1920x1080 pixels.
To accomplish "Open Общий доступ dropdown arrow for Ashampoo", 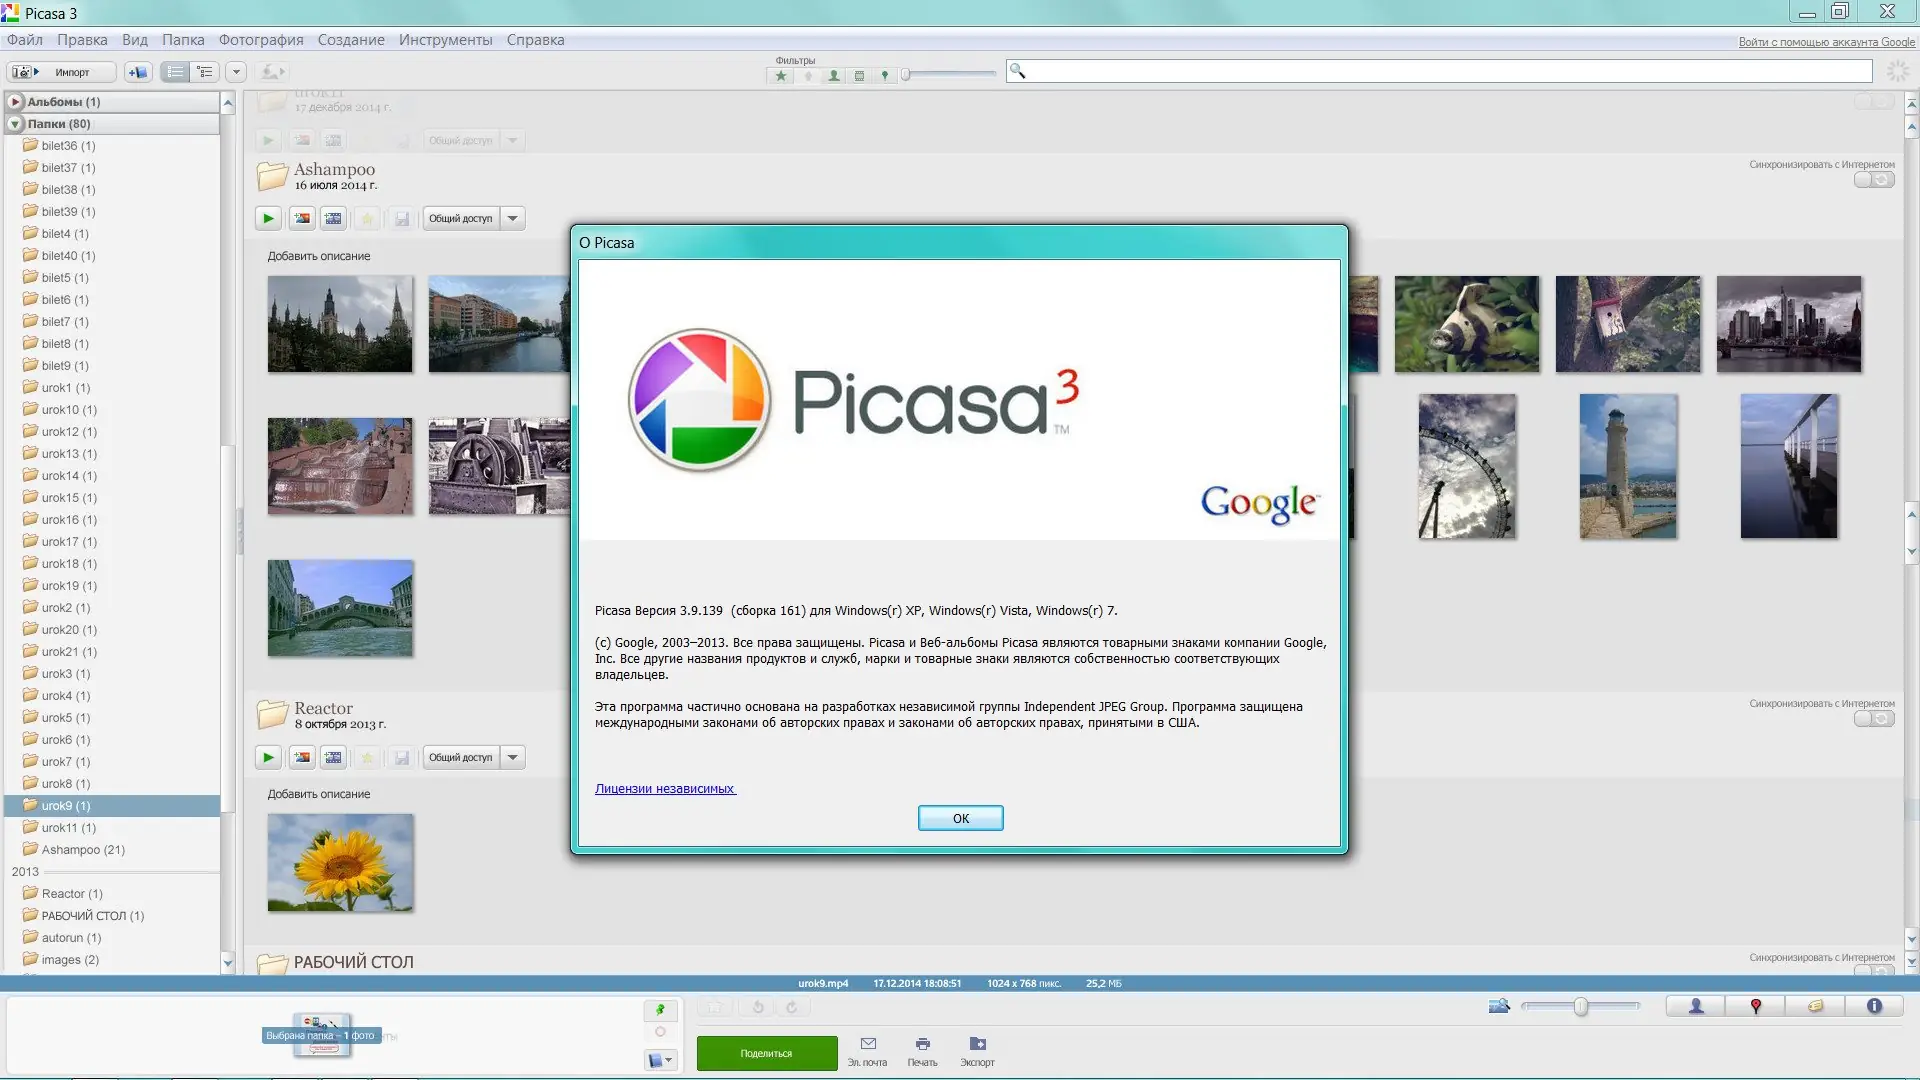I will click(x=513, y=218).
